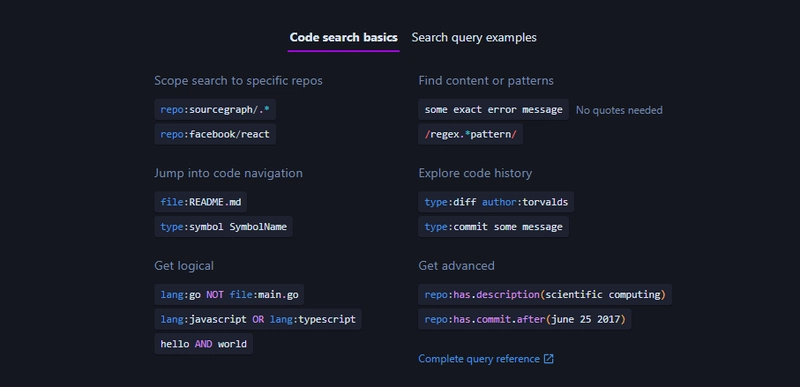Select the type:commit some message example

pos(493,226)
